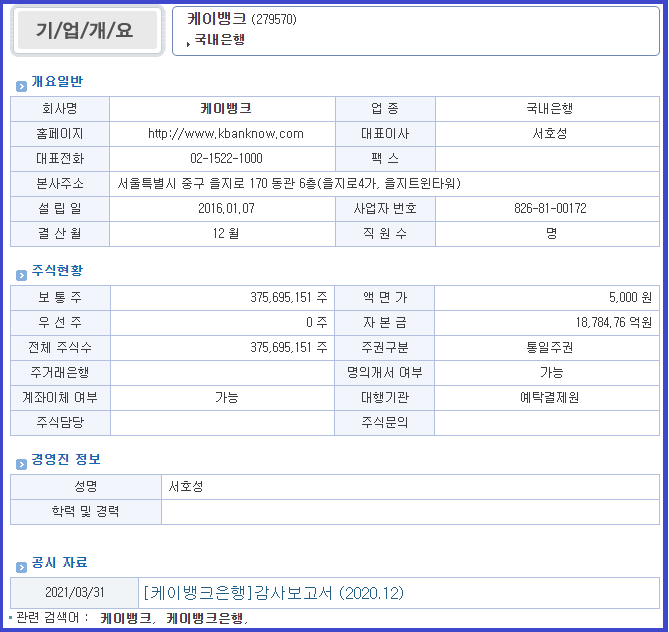669x632 pixels.
Task: Click the disclosure date 2021/03/31
Action: (x=75, y=592)
